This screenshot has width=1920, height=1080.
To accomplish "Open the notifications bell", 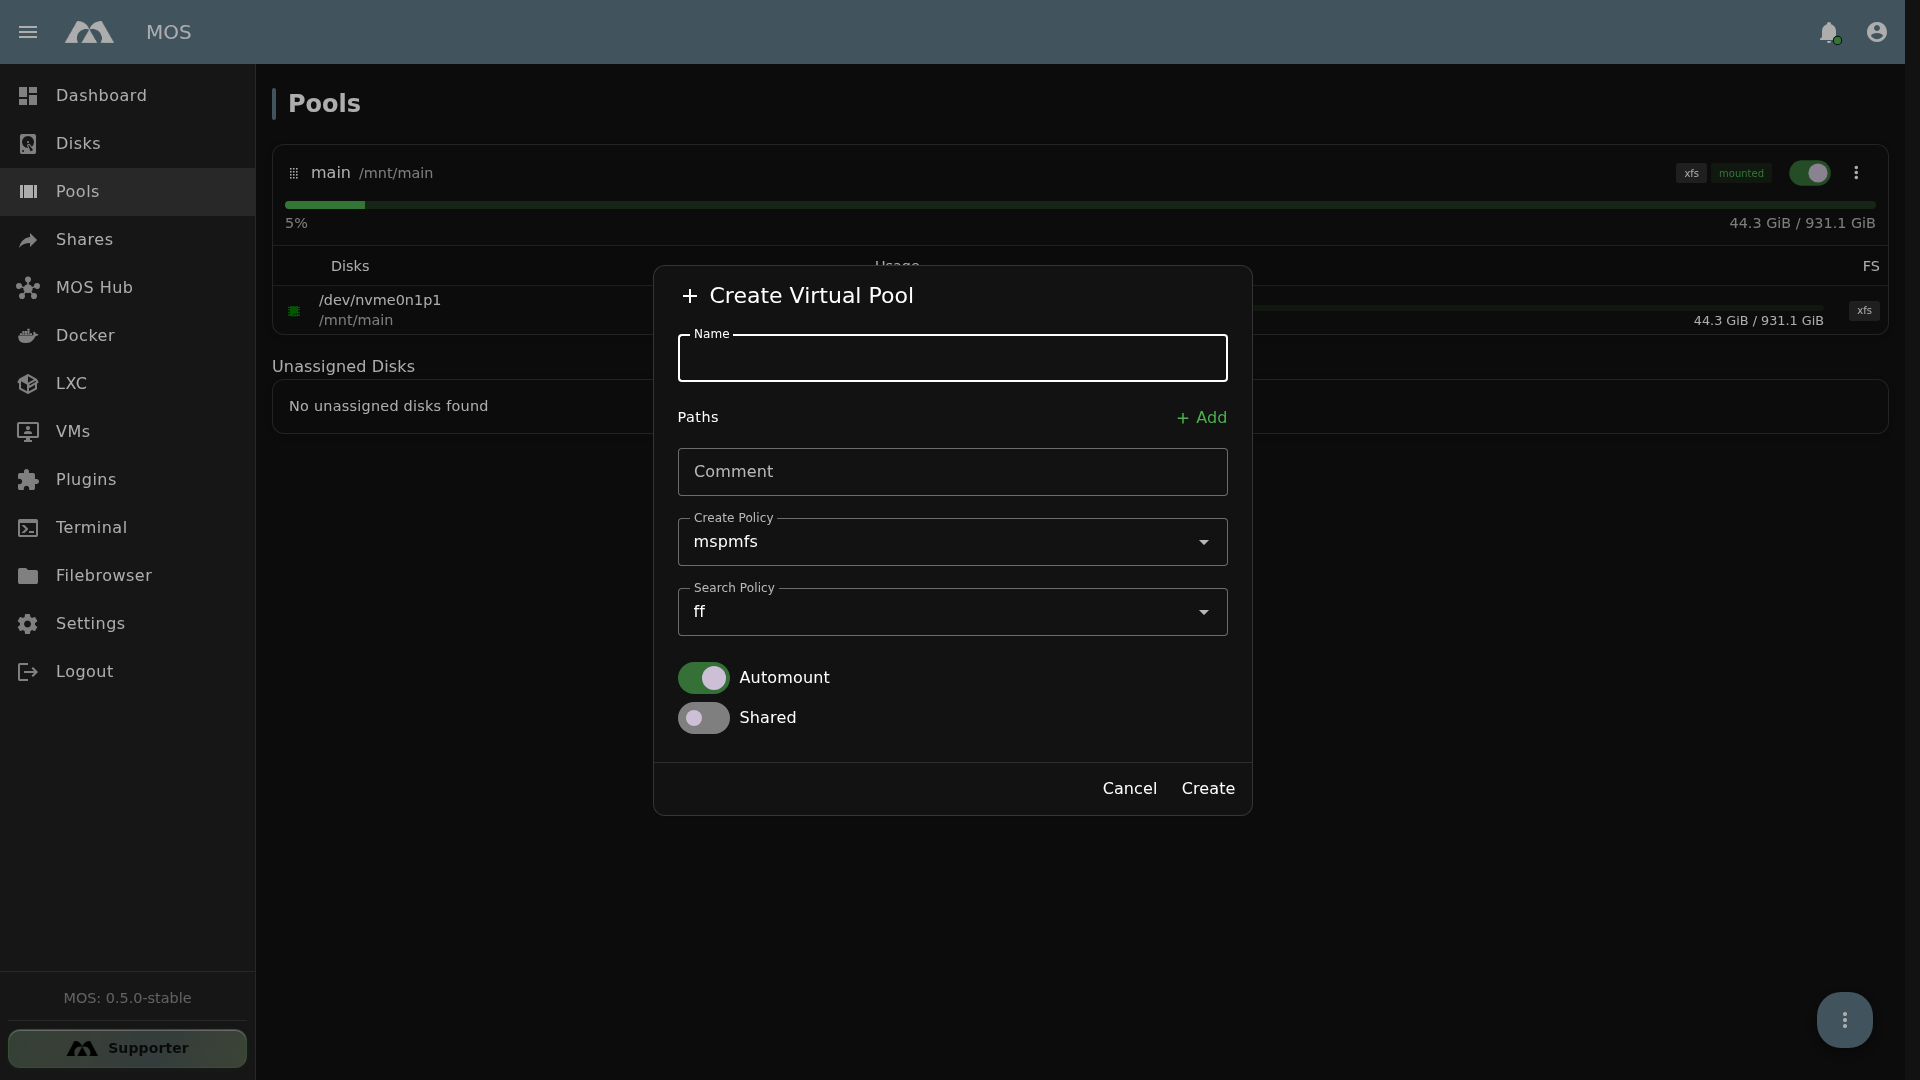I will click(x=1829, y=32).
